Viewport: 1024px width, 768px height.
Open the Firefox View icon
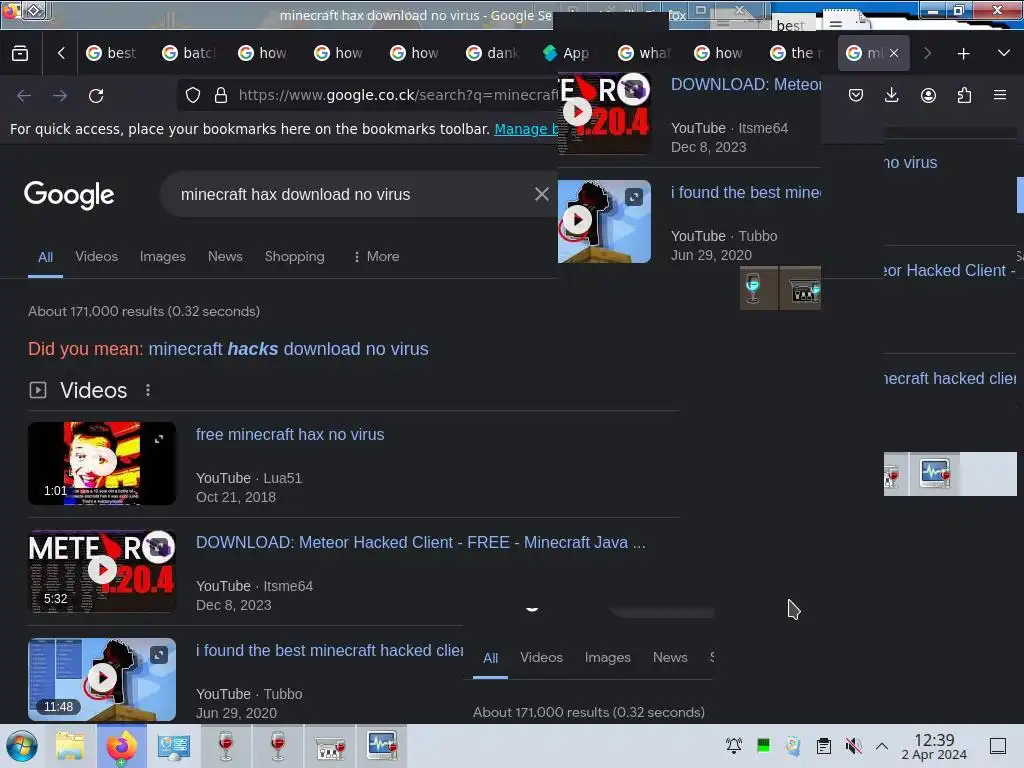click(x=20, y=53)
